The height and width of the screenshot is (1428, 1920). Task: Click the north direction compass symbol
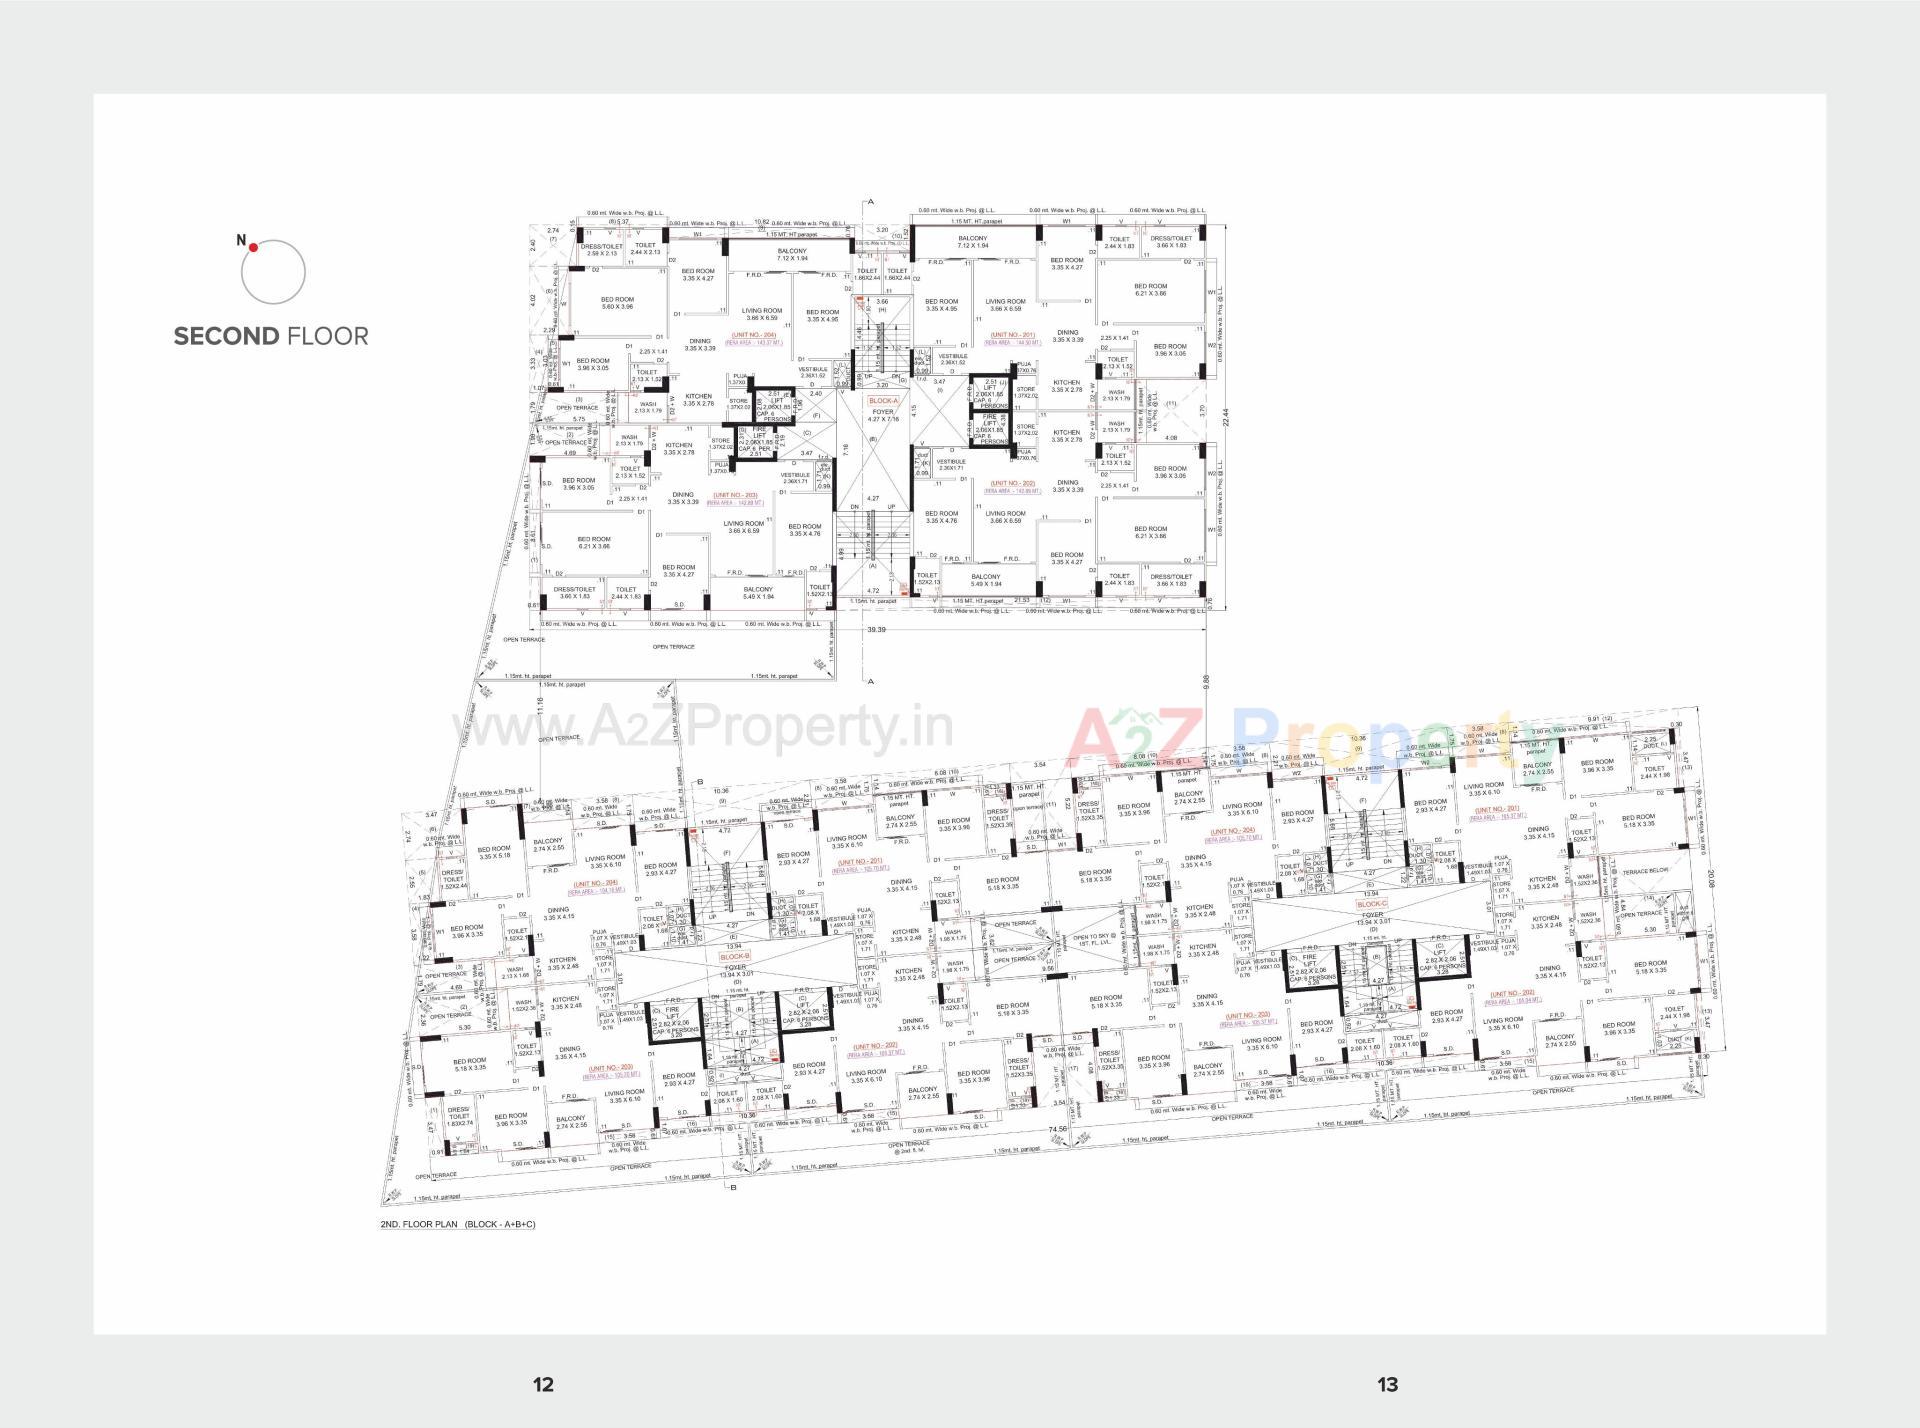tap(270, 272)
